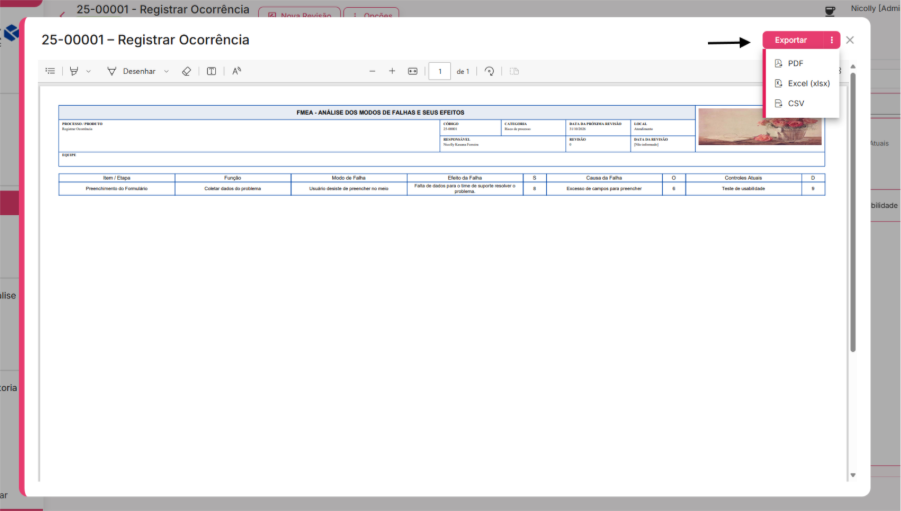Expand the Desenhar options chevron
Image resolution: width=901 pixels, height=511 pixels.
[166, 71]
